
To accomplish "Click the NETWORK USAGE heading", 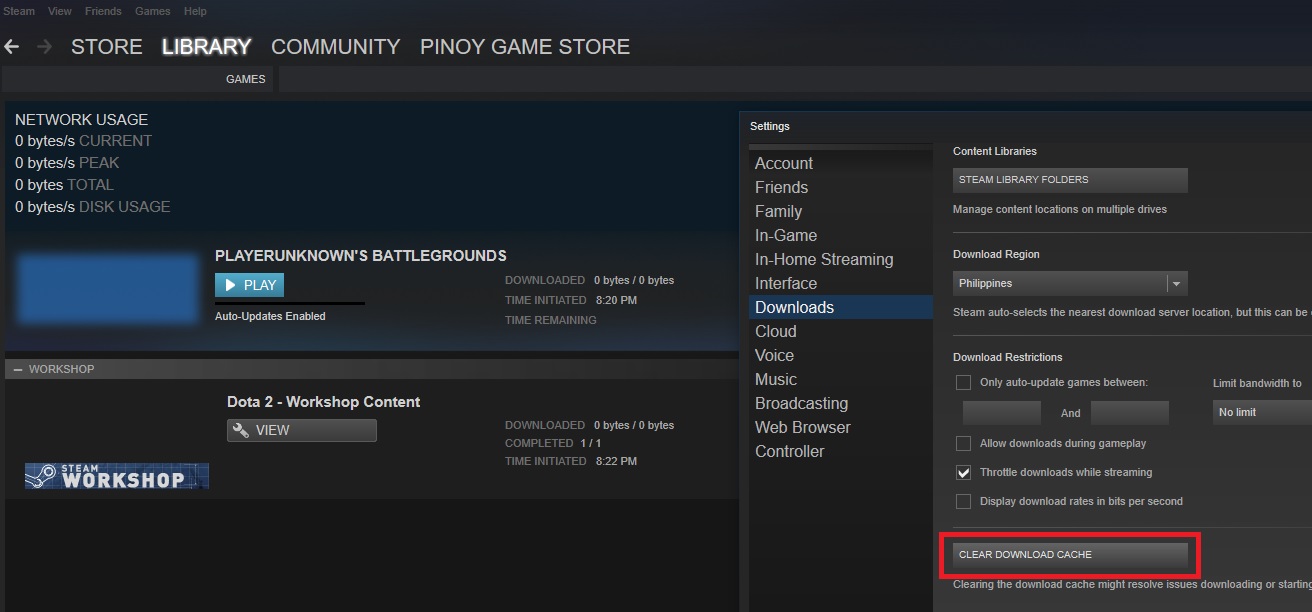I will tap(81, 119).
